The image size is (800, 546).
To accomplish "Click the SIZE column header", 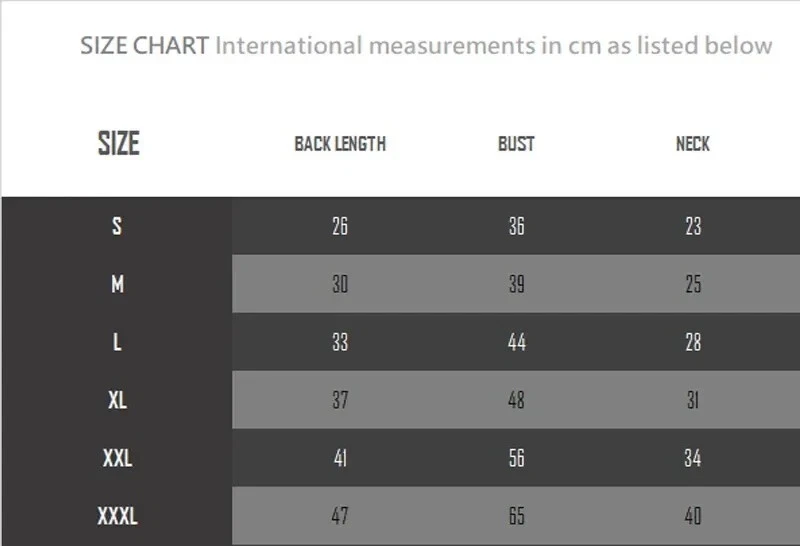I will coord(118,143).
